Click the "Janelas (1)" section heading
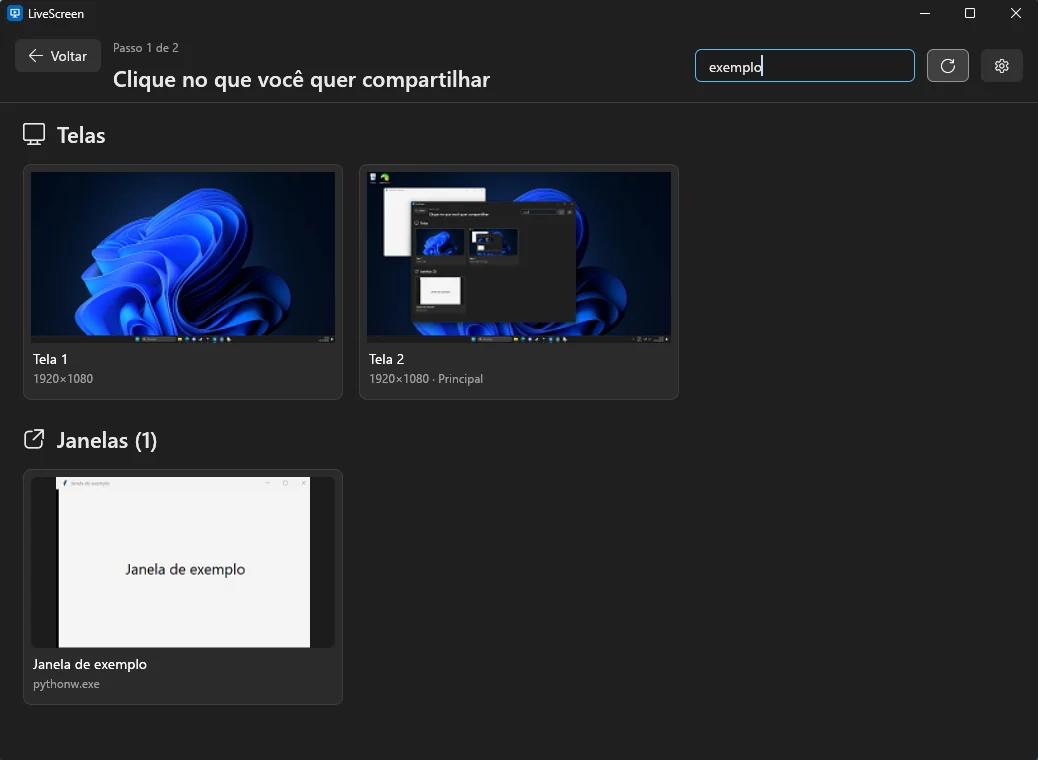 (x=107, y=440)
